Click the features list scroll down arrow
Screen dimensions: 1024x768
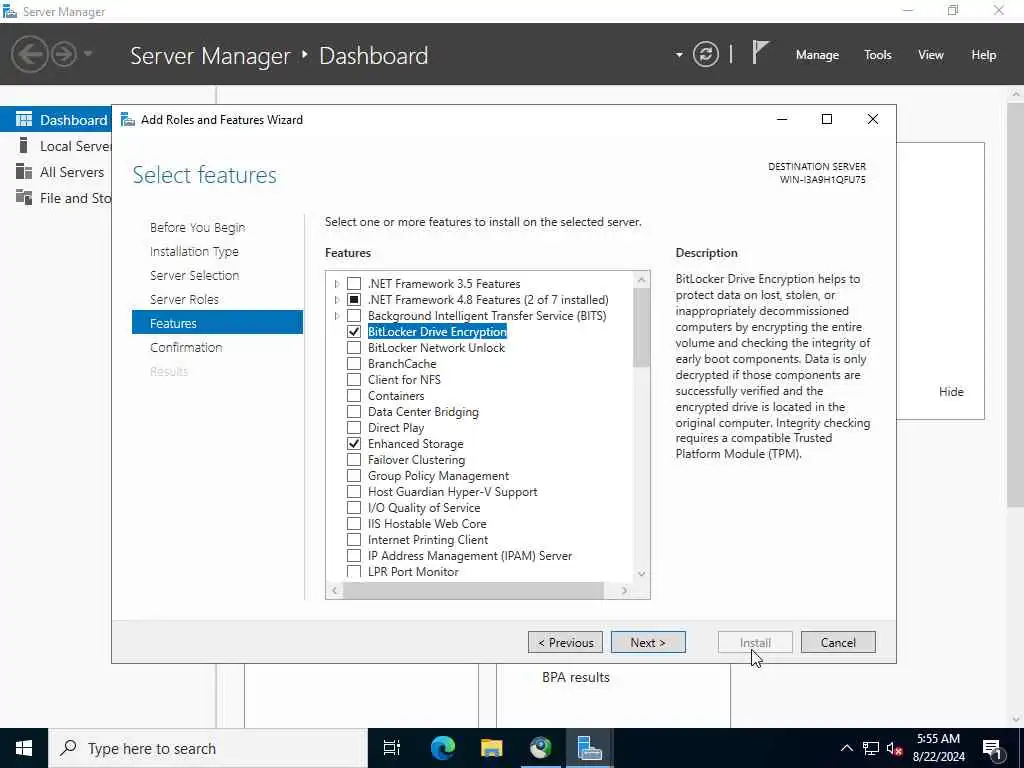pyautogui.click(x=641, y=574)
